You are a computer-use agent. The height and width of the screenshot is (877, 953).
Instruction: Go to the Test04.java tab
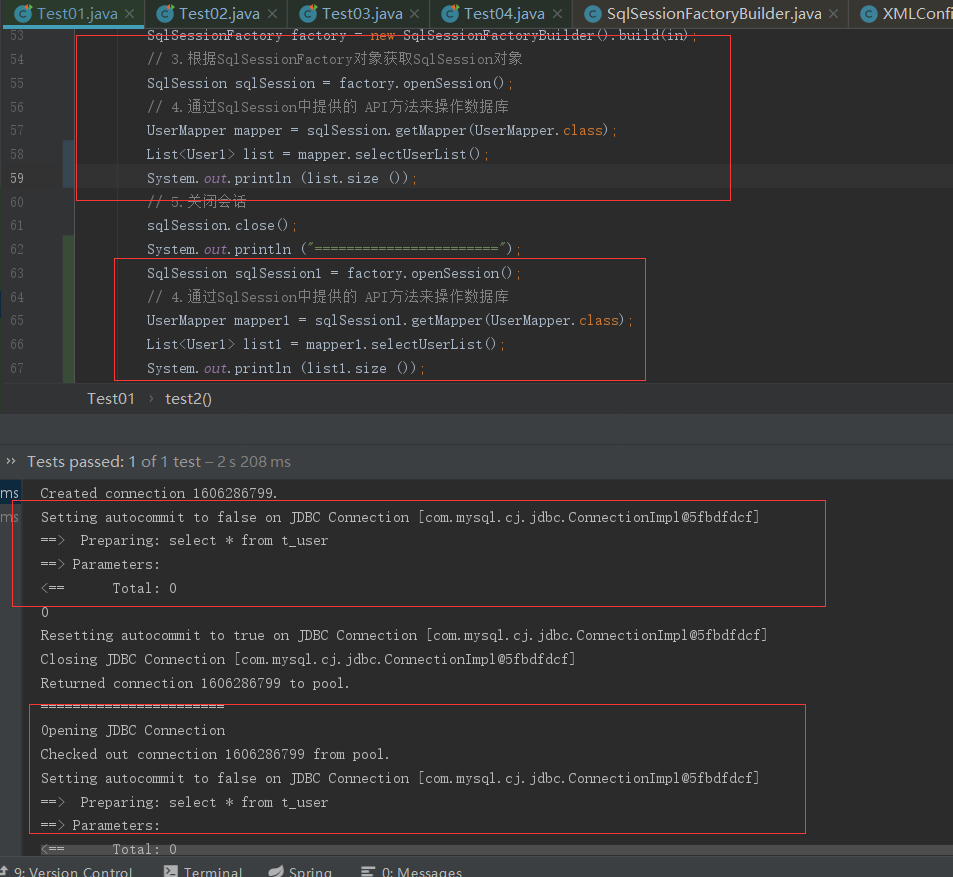pos(501,13)
